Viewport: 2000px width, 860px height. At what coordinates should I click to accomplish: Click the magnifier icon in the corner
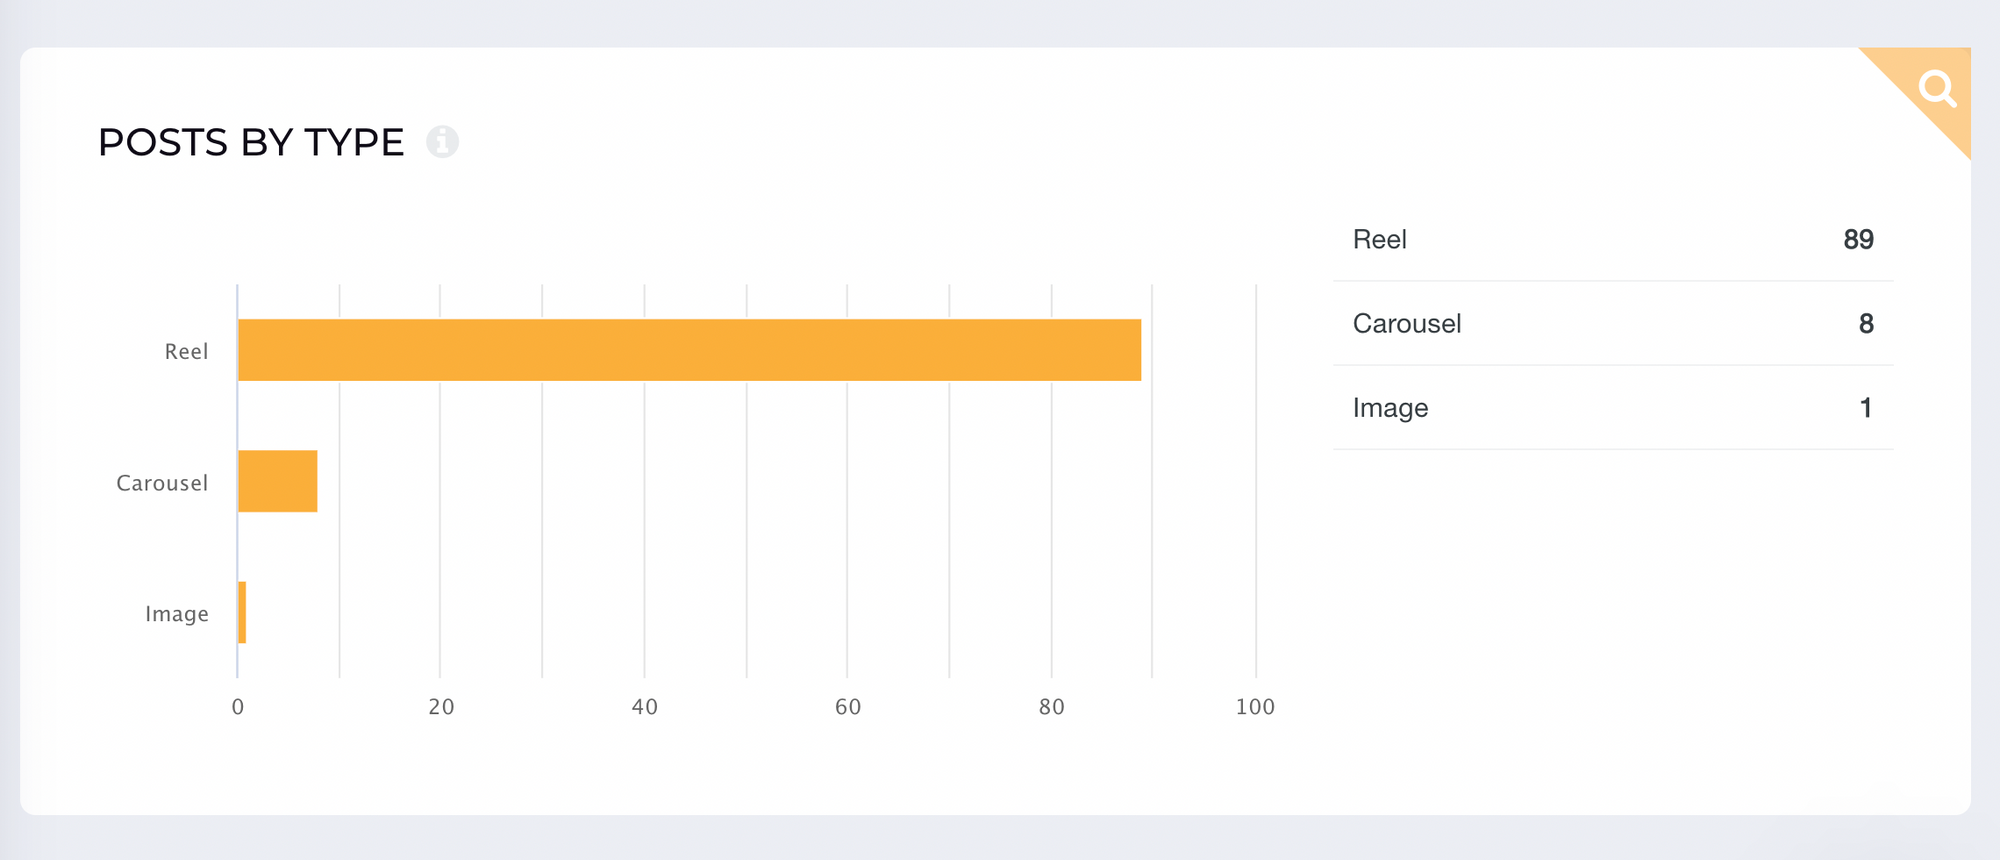coord(1937,88)
